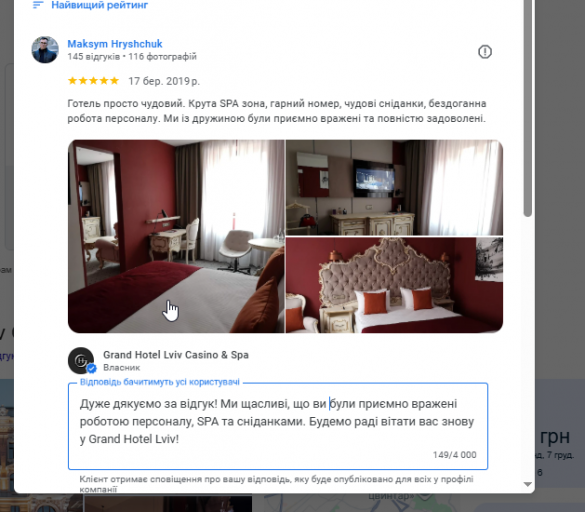Open the photo showing TV and dresser
Image resolution: width=585 pixels, height=512 pixels.
tap(394, 187)
